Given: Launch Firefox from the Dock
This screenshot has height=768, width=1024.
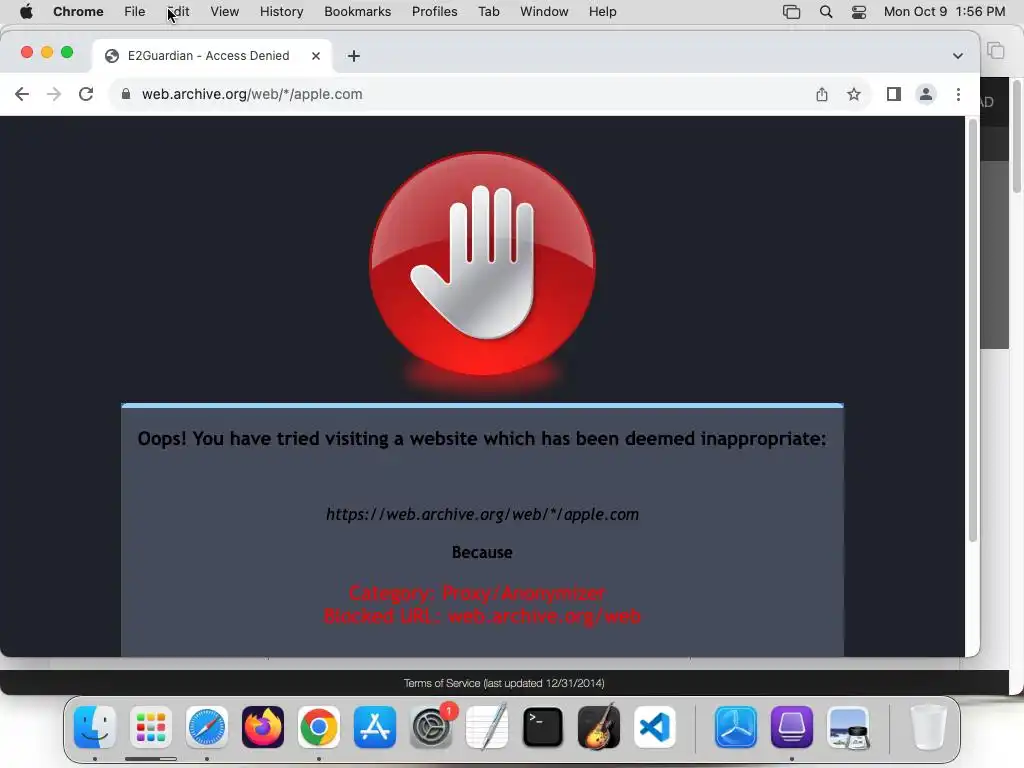Looking at the screenshot, I should pyautogui.click(x=263, y=727).
